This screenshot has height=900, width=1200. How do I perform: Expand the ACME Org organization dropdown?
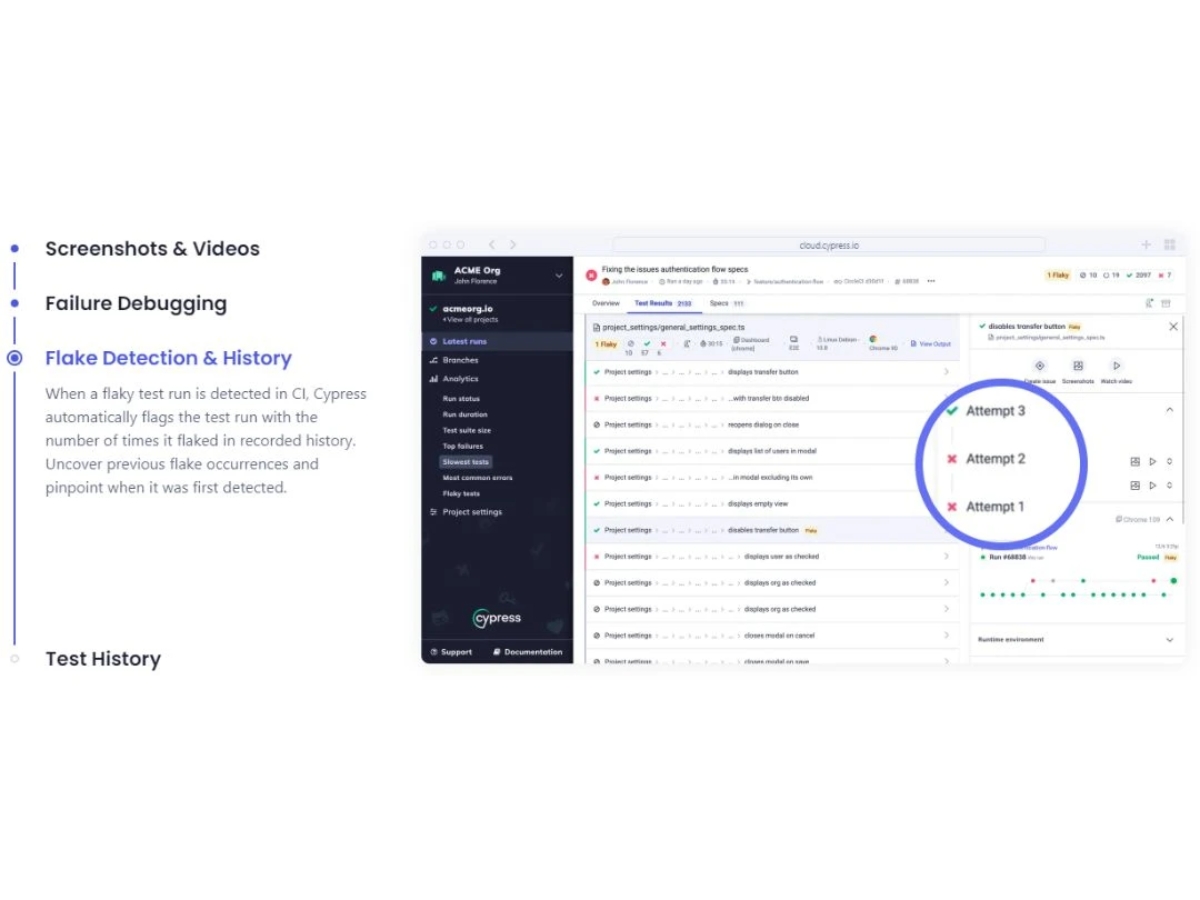tap(559, 275)
